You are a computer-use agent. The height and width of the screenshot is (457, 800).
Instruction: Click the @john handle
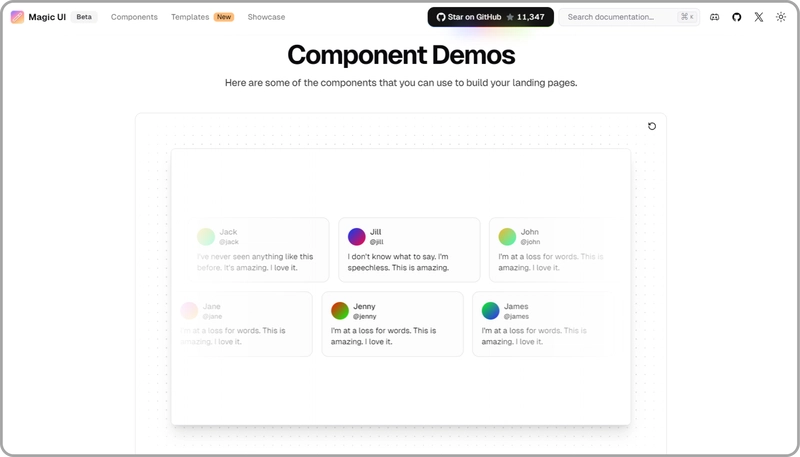[x=530, y=242]
